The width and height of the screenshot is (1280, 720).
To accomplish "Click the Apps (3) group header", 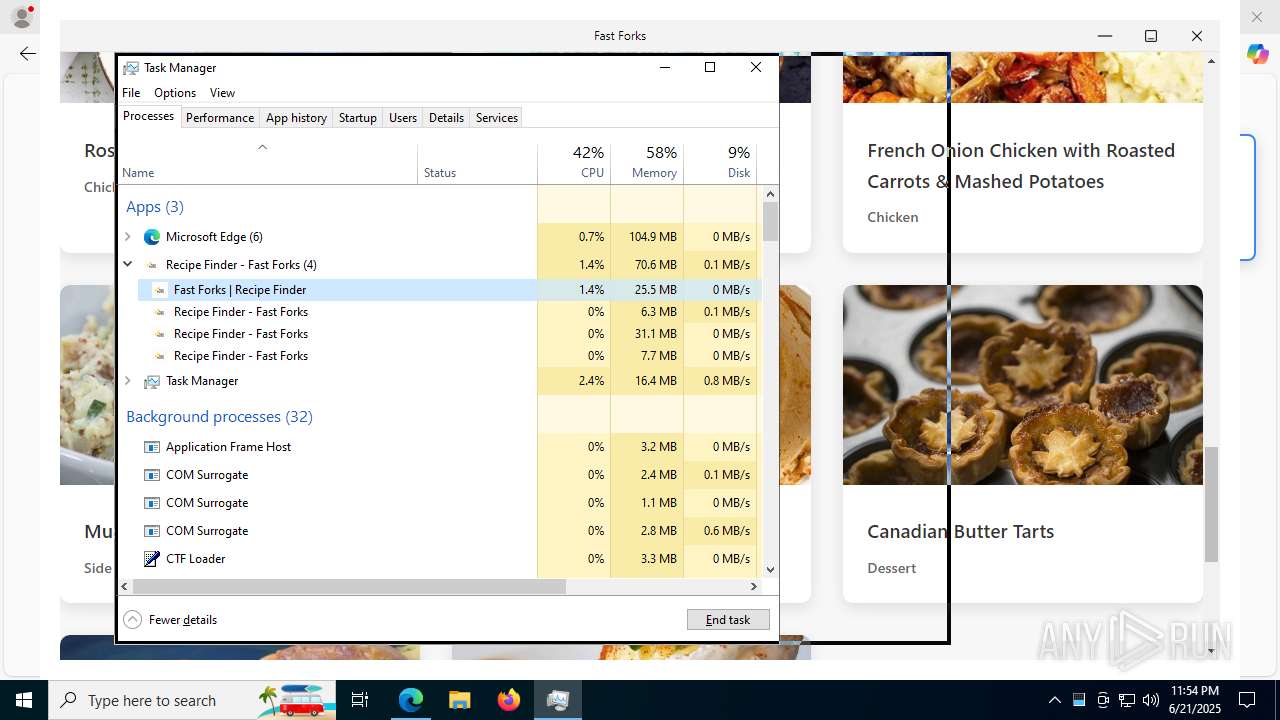I will click(155, 207).
